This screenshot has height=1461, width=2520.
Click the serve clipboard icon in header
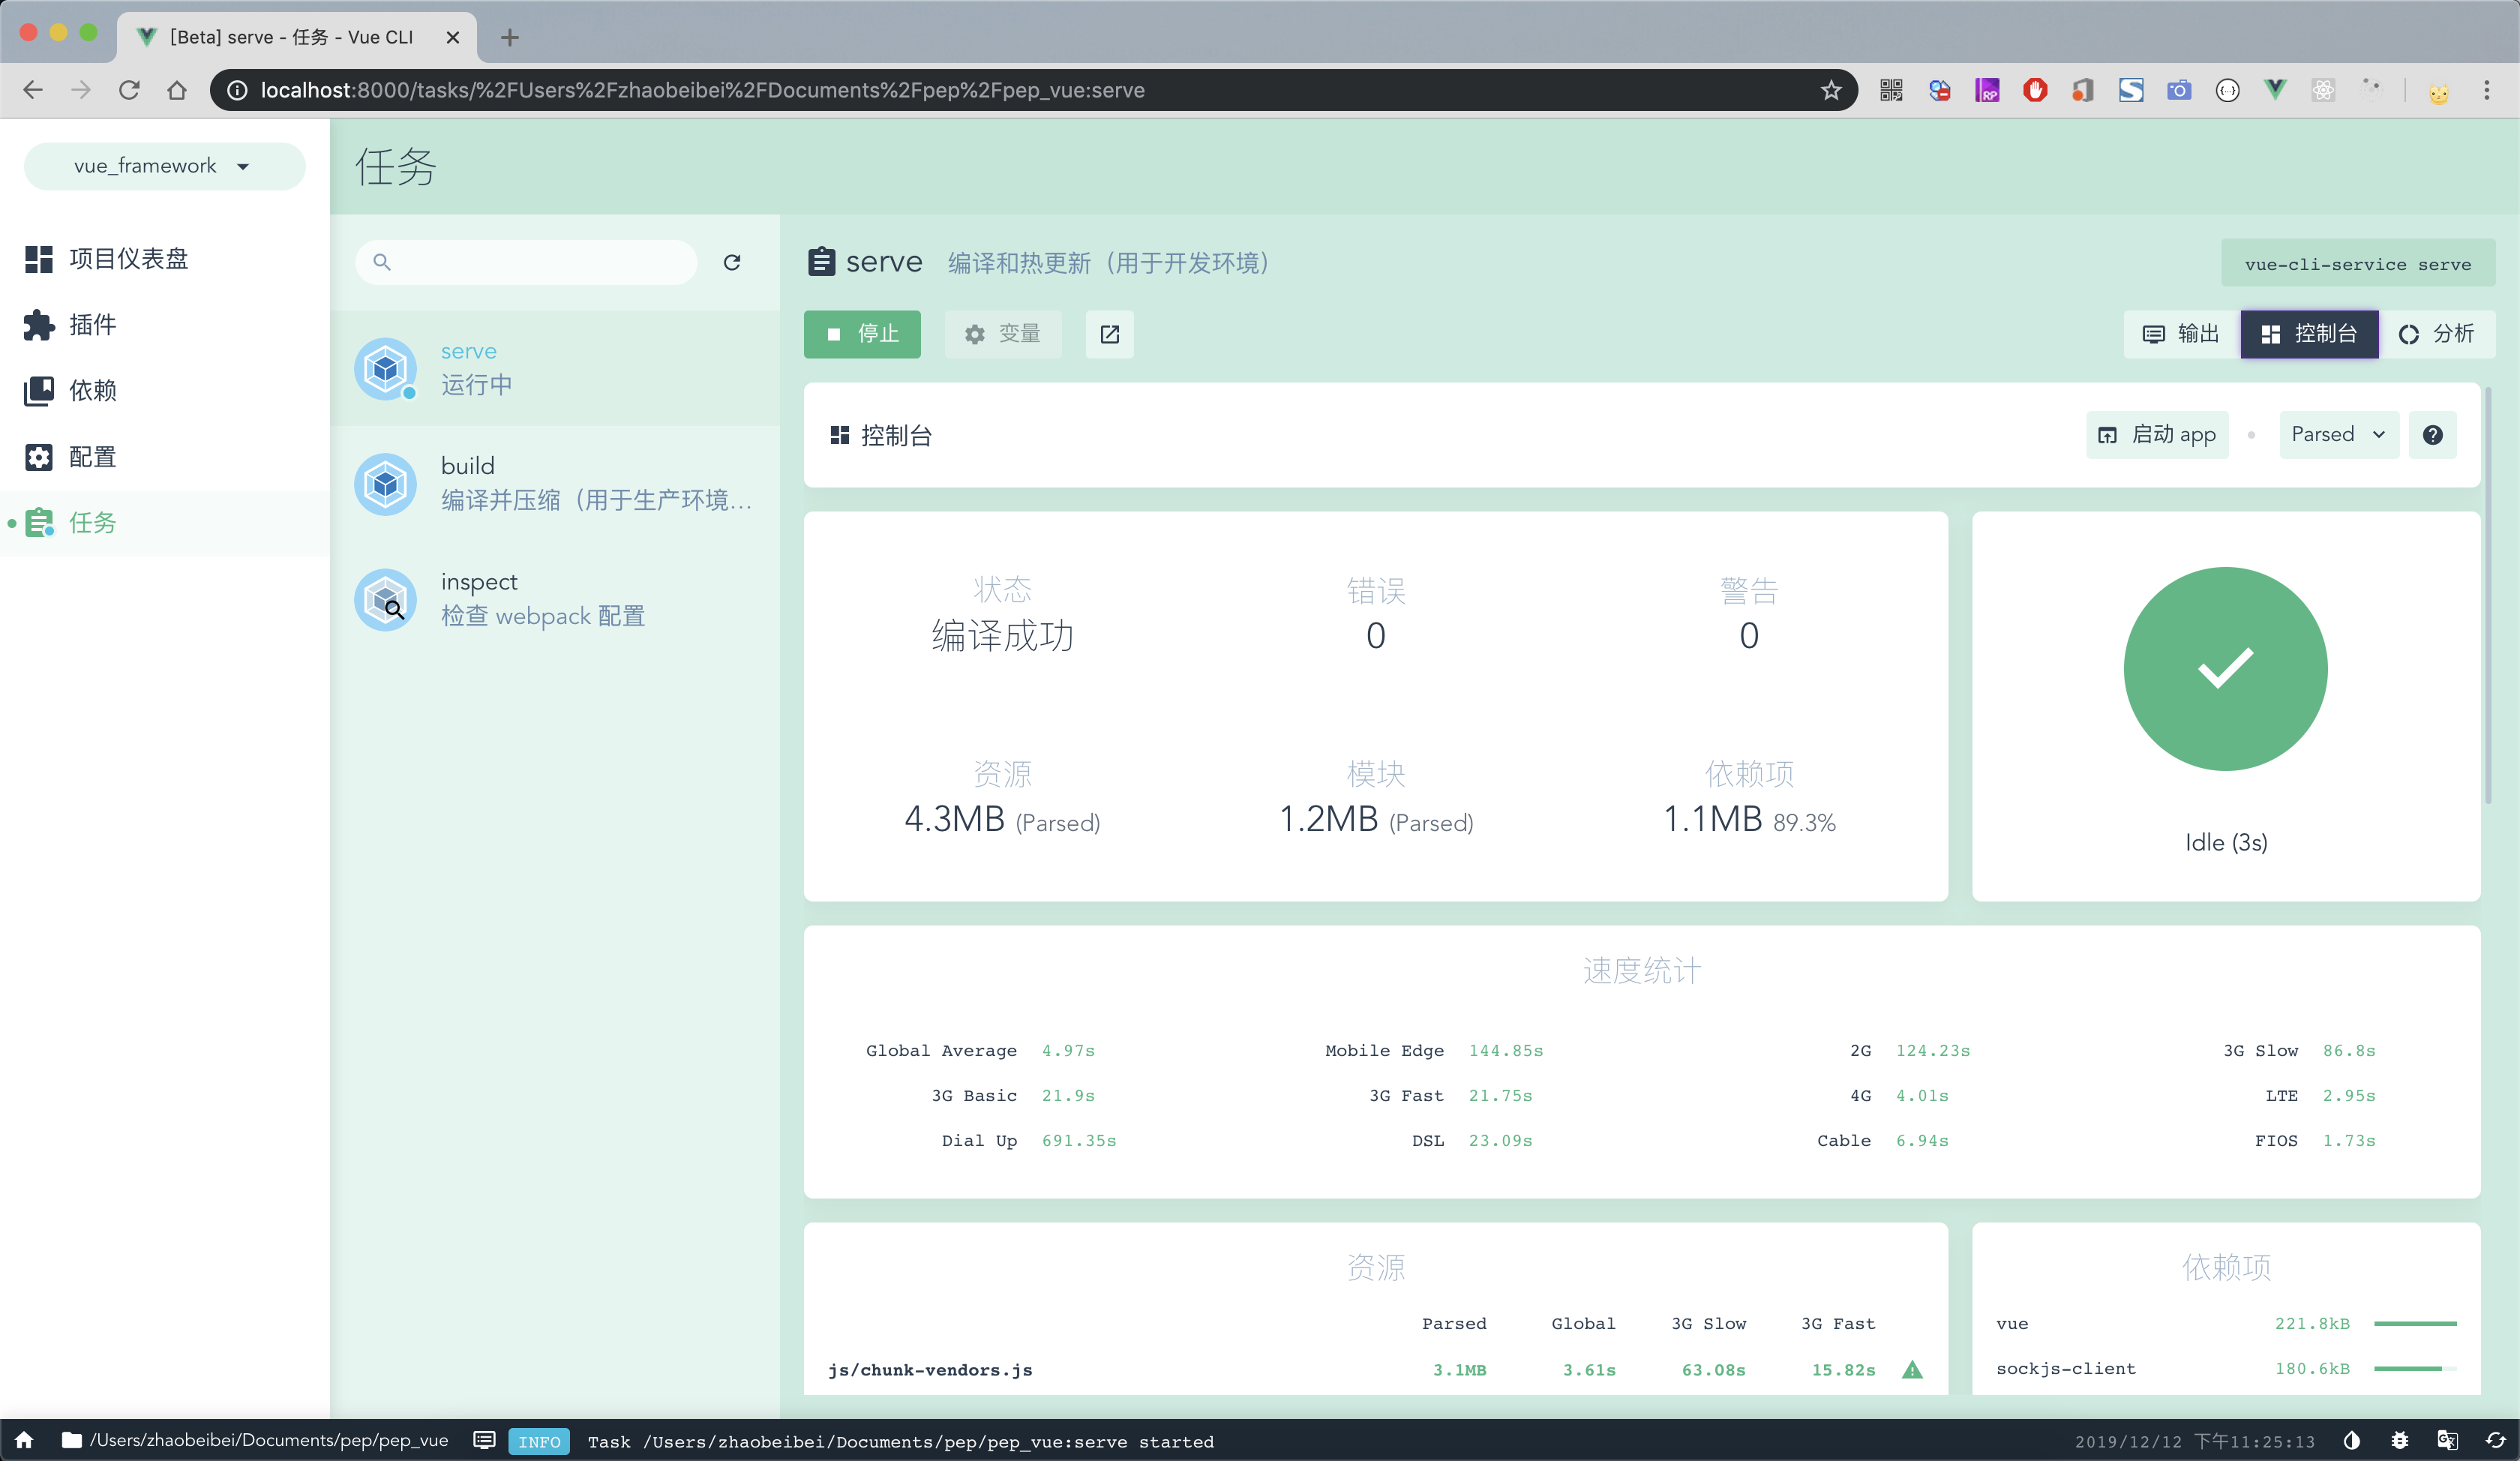tap(821, 262)
